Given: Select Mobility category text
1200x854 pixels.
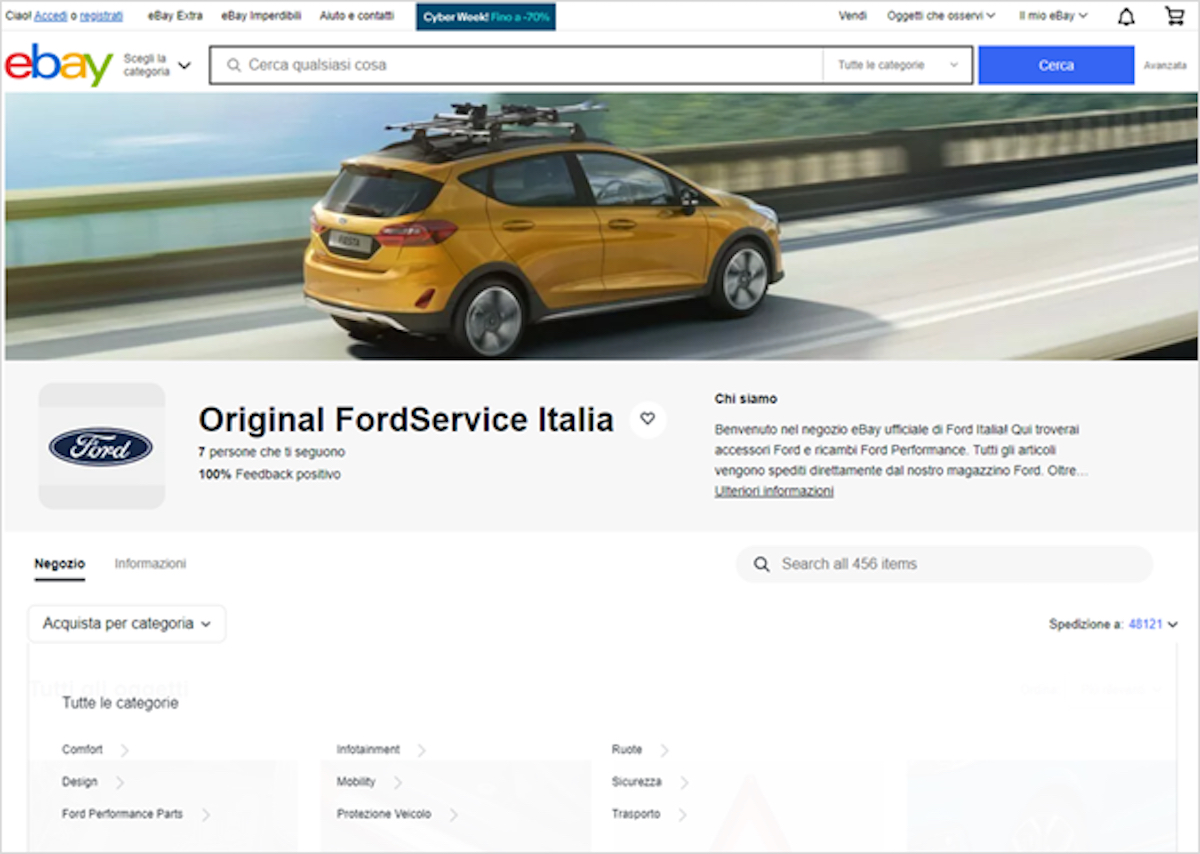Looking at the screenshot, I should [x=356, y=782].
